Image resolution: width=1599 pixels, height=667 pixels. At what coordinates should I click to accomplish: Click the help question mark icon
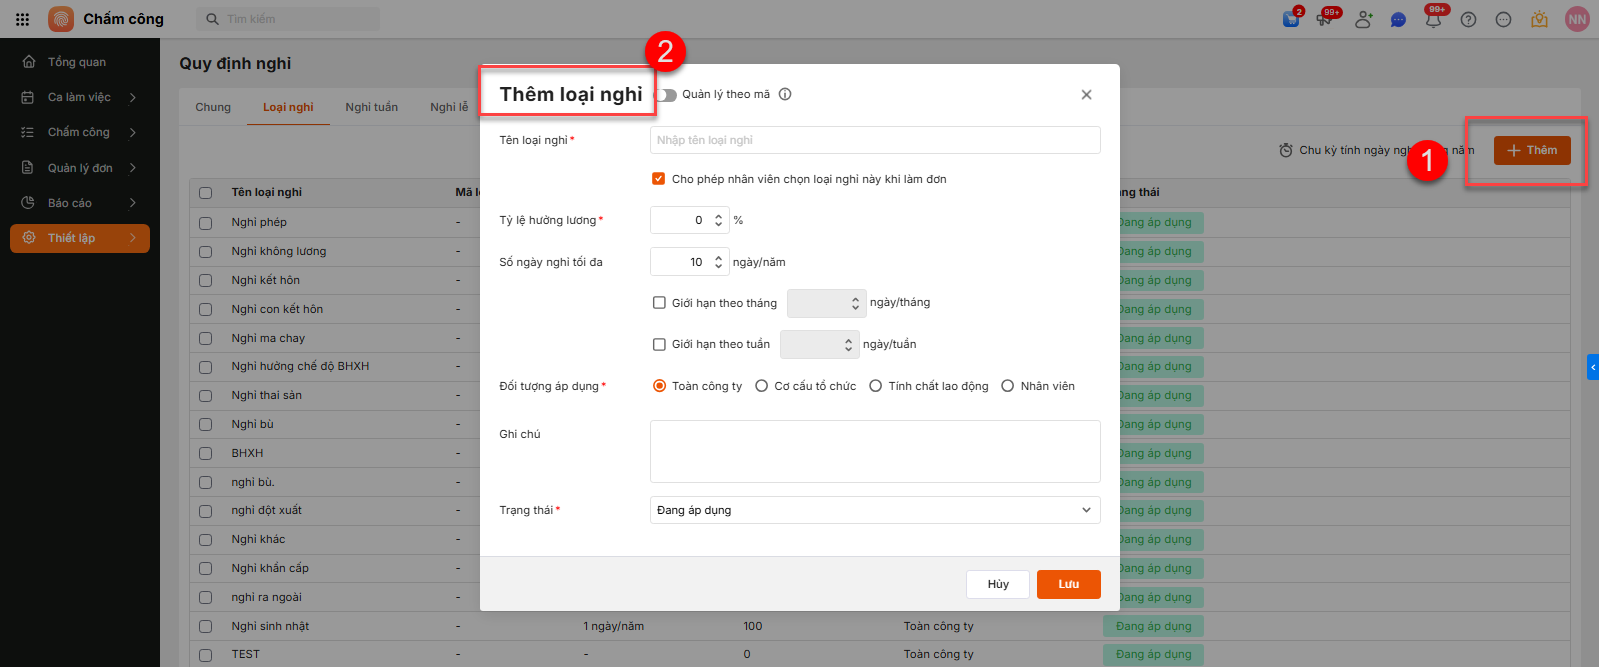coord(1468,19)
